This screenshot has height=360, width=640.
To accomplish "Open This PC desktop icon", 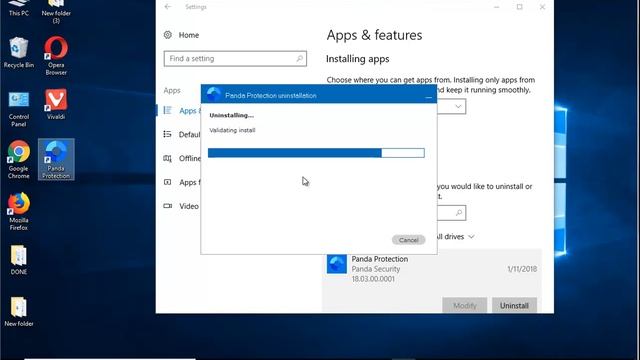I will pos(18,8).
